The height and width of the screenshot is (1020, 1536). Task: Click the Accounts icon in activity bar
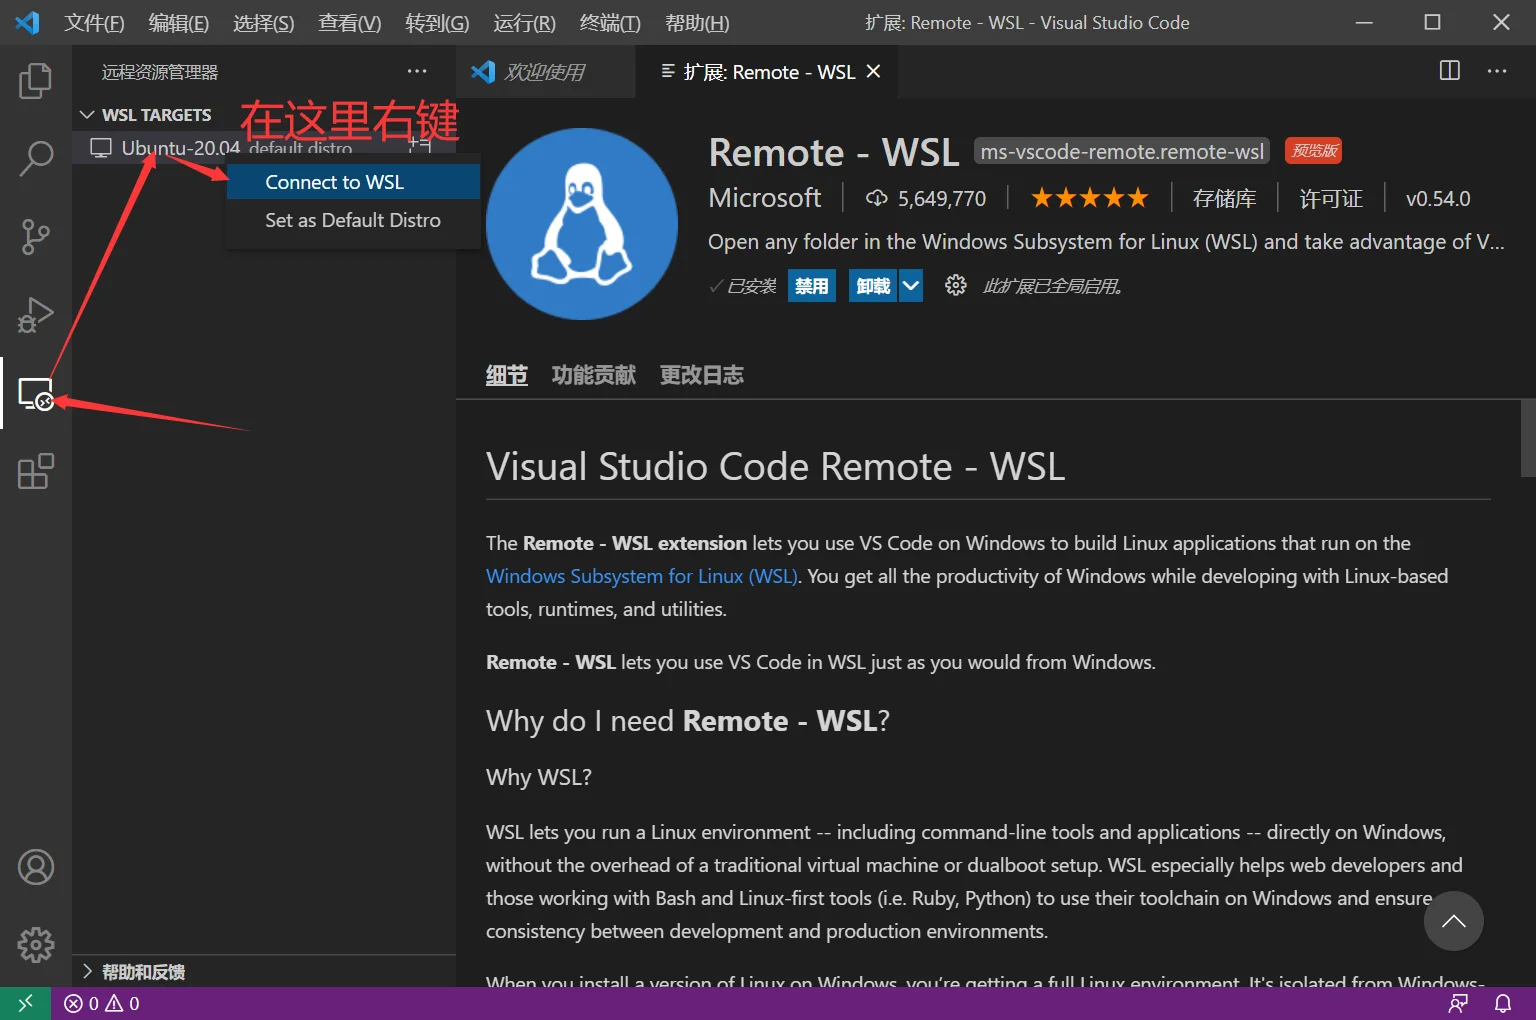point(35,867)
